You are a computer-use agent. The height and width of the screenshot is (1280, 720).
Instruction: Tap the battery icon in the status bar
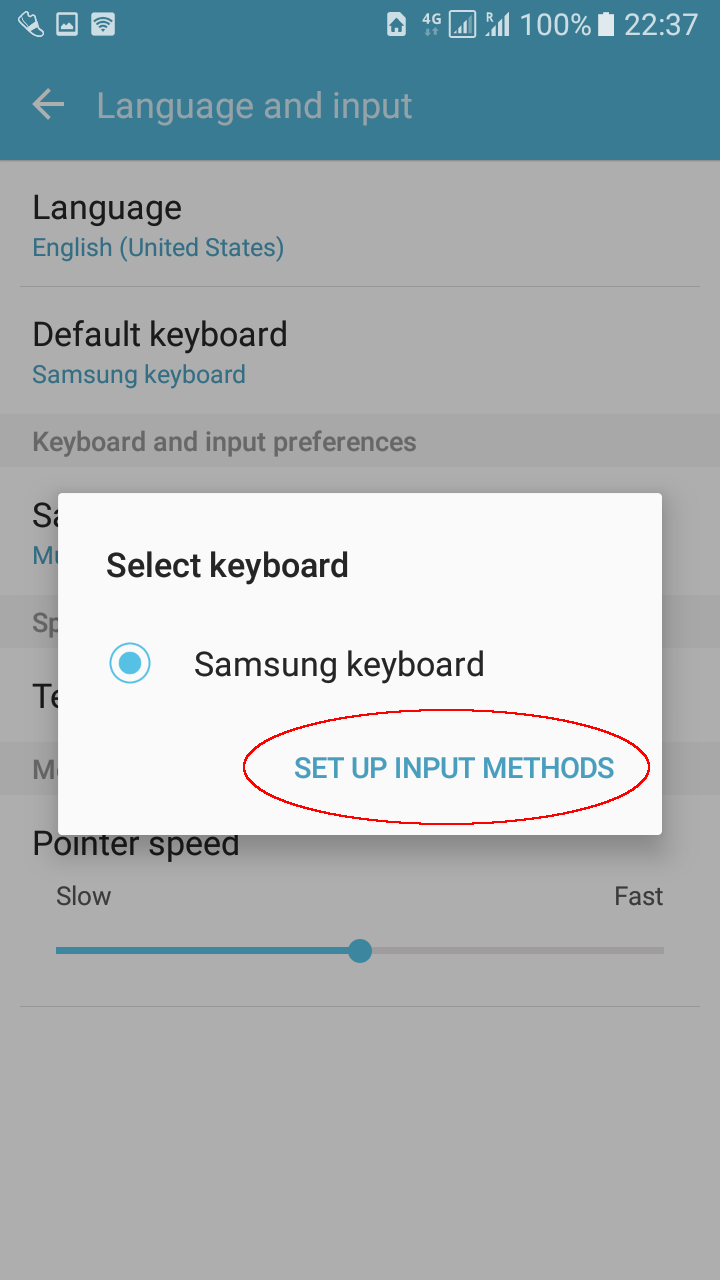coord(605,24)
